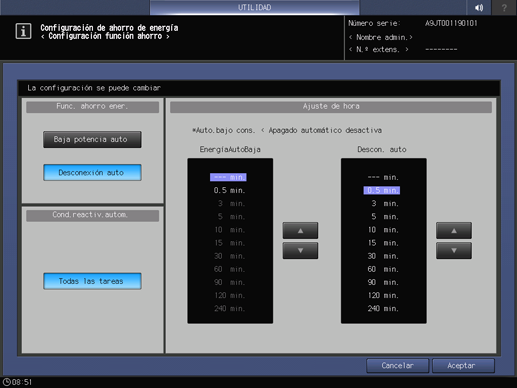This screenshot has width=517, height=388.
Task: Select '15 min.' in Descon. auto list
Action: tap(383, 243)
